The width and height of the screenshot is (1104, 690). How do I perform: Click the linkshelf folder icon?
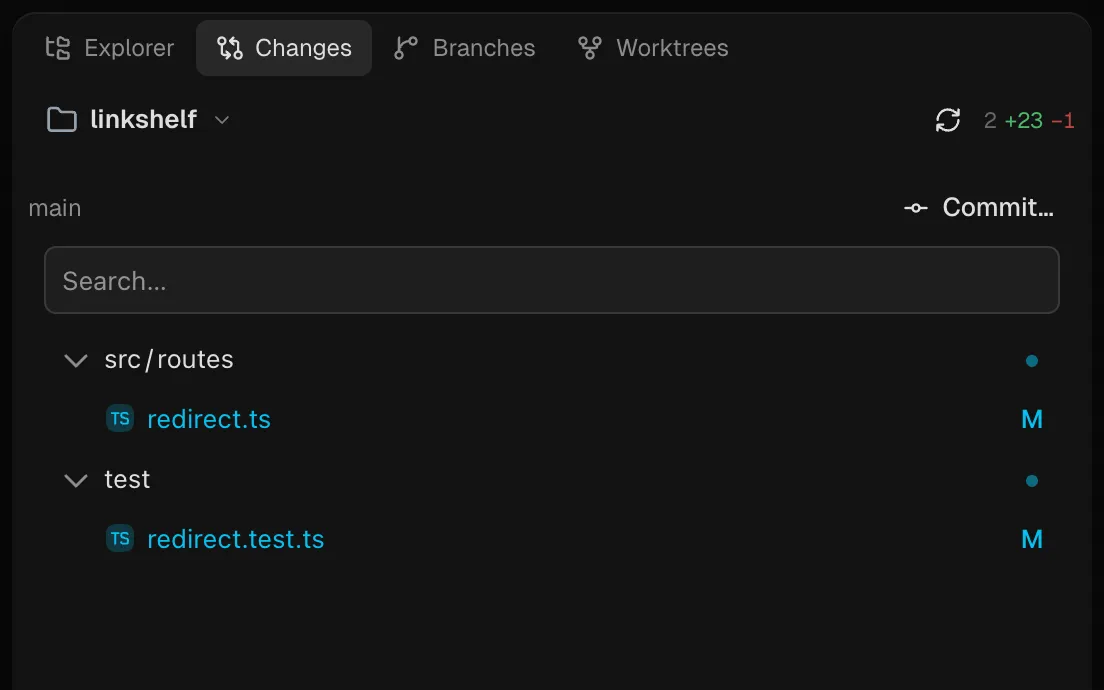(x=62, y=120)
